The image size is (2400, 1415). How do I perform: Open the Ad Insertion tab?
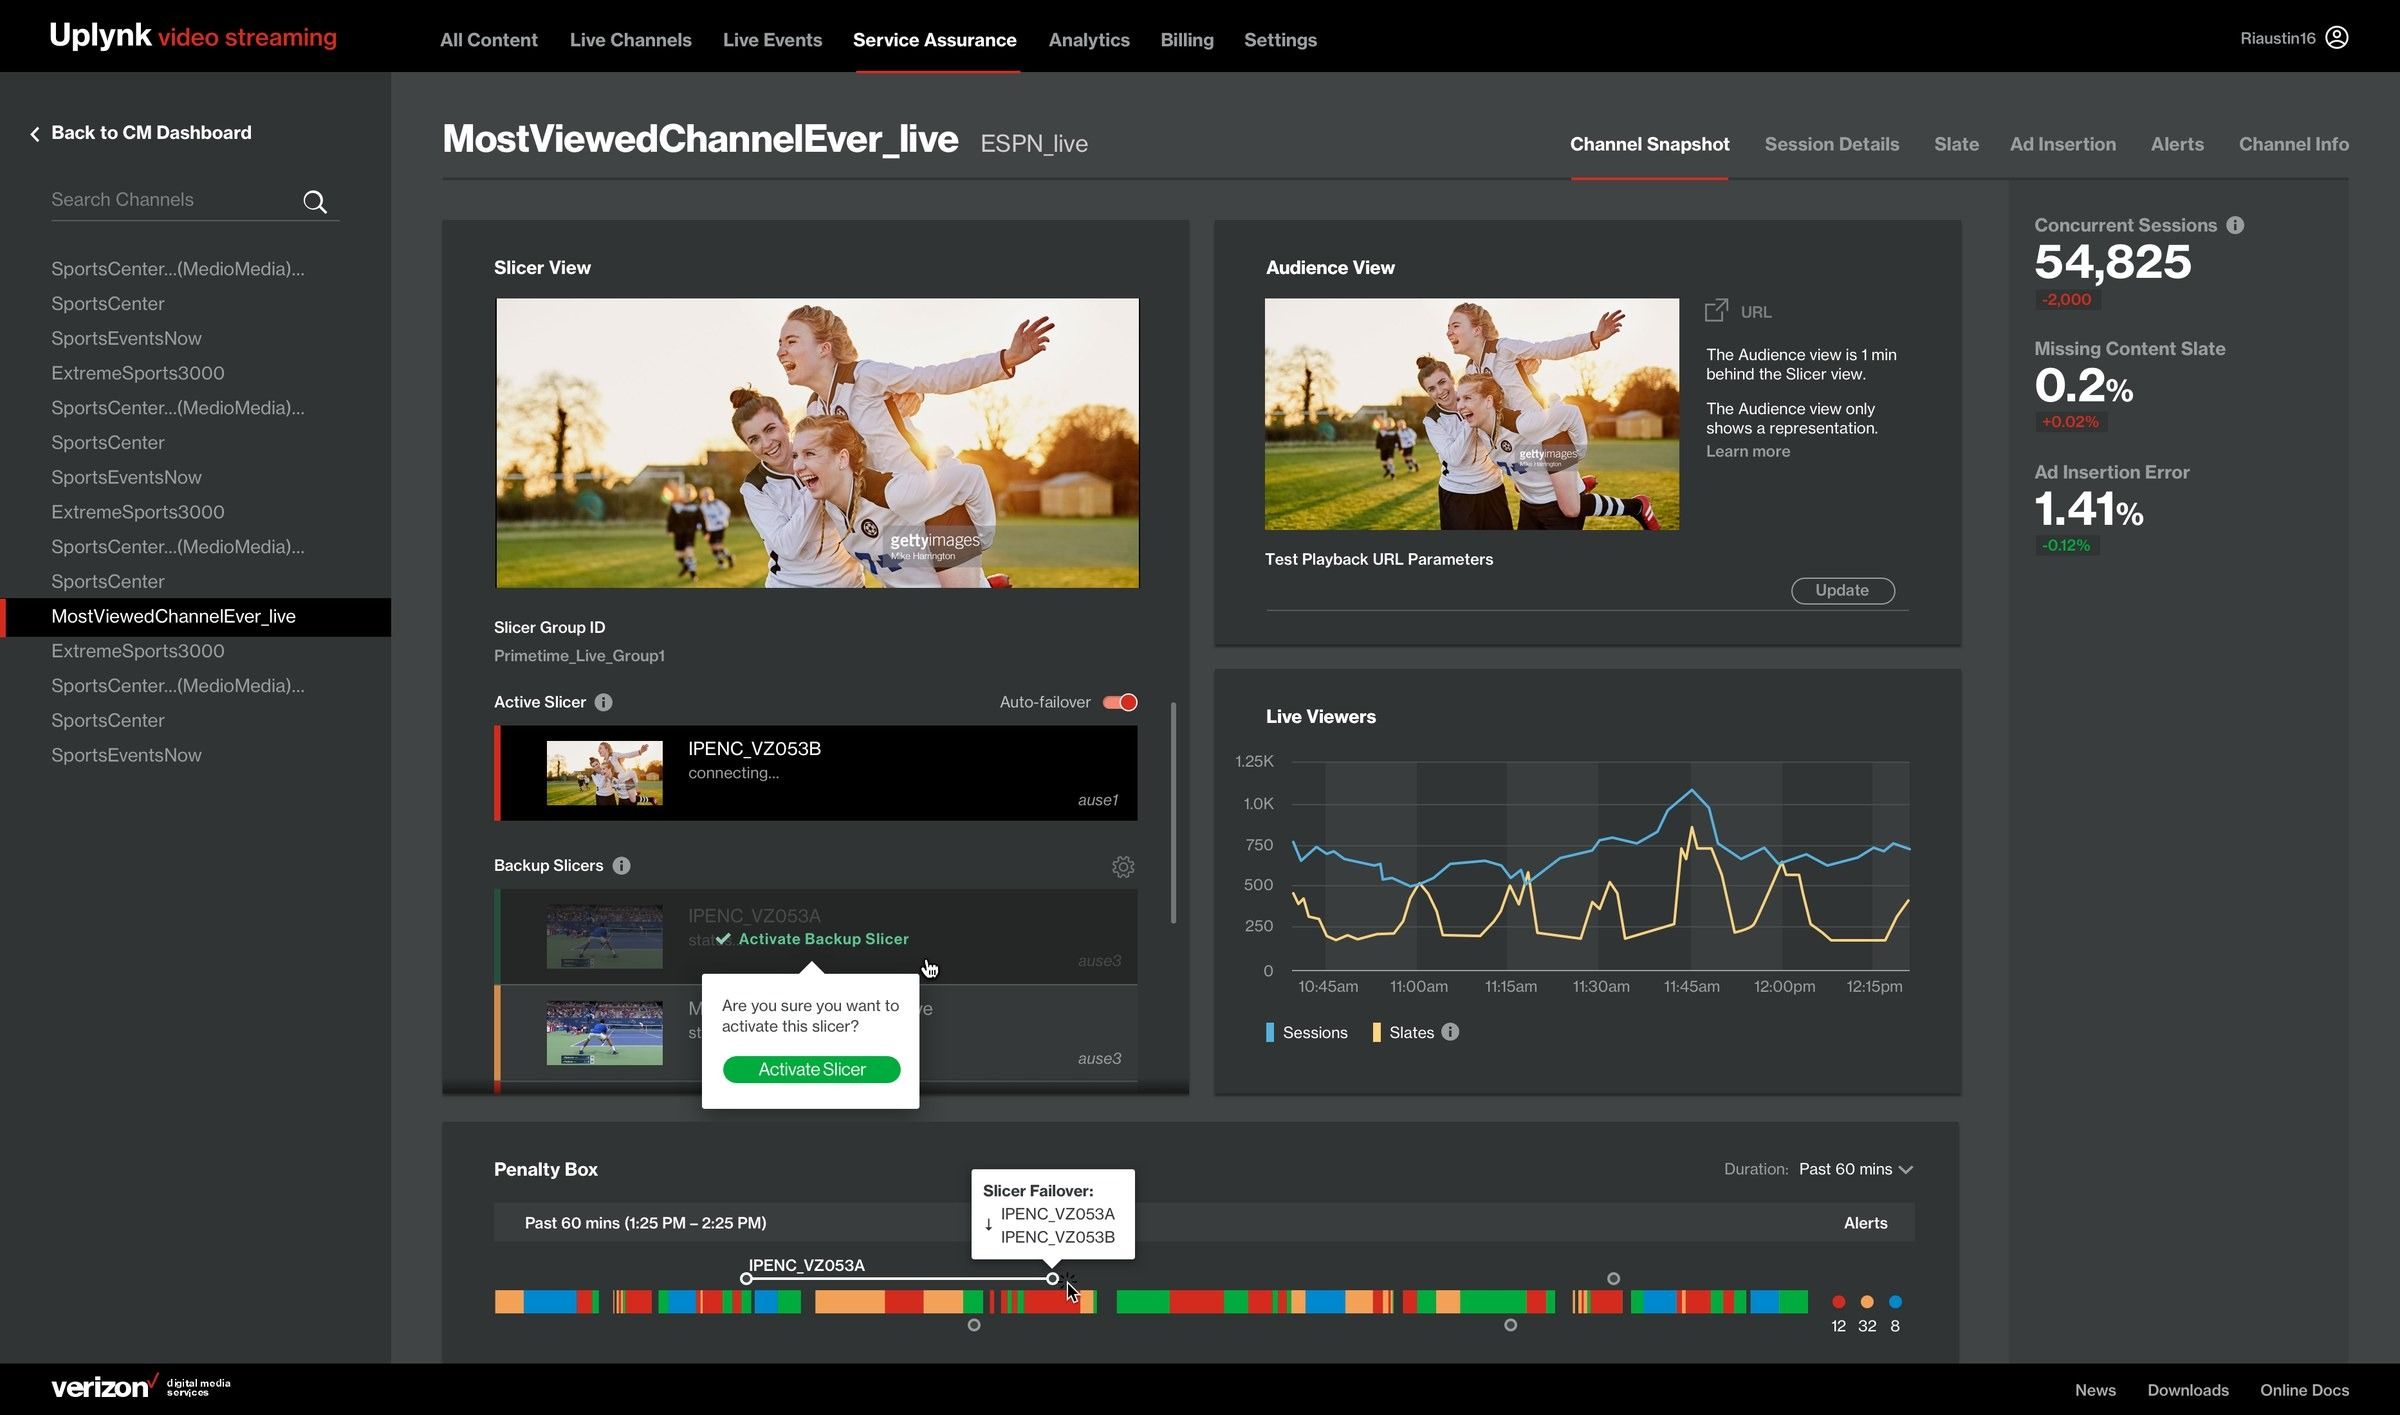2062,144
